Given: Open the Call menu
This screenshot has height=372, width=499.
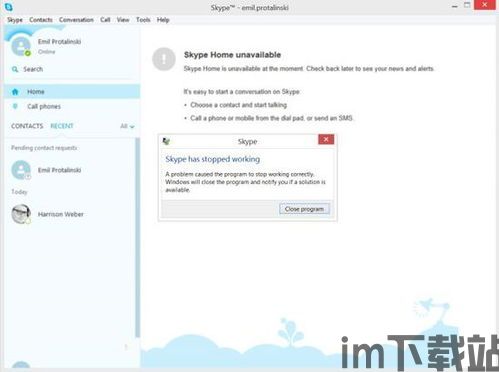Looking at the screenshot, I should pyautogui.click(x=105, y=20).
